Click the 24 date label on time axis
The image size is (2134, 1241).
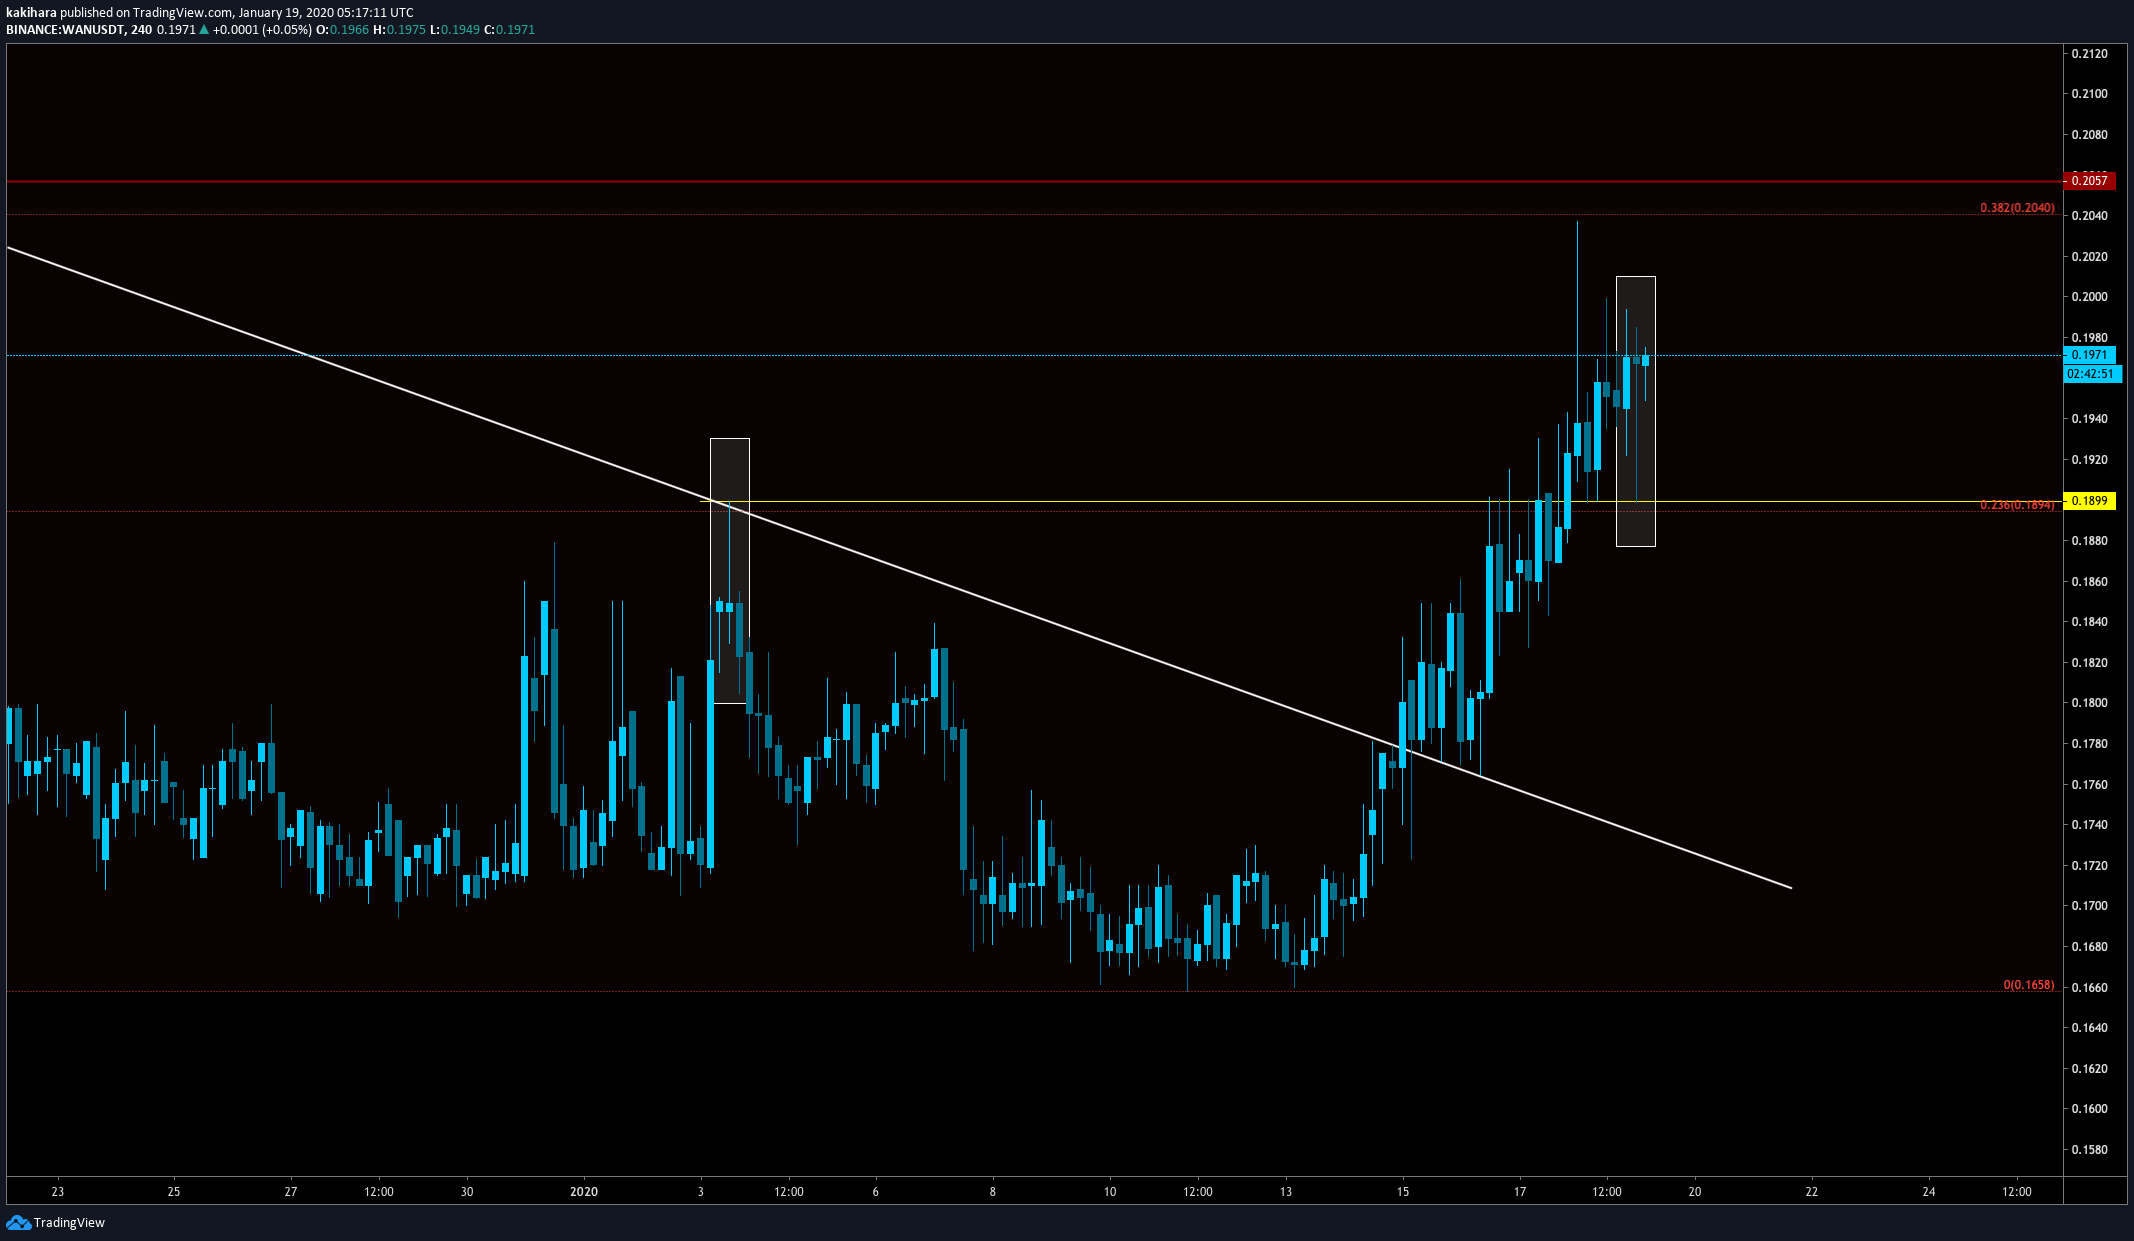coord(1929,1192)
